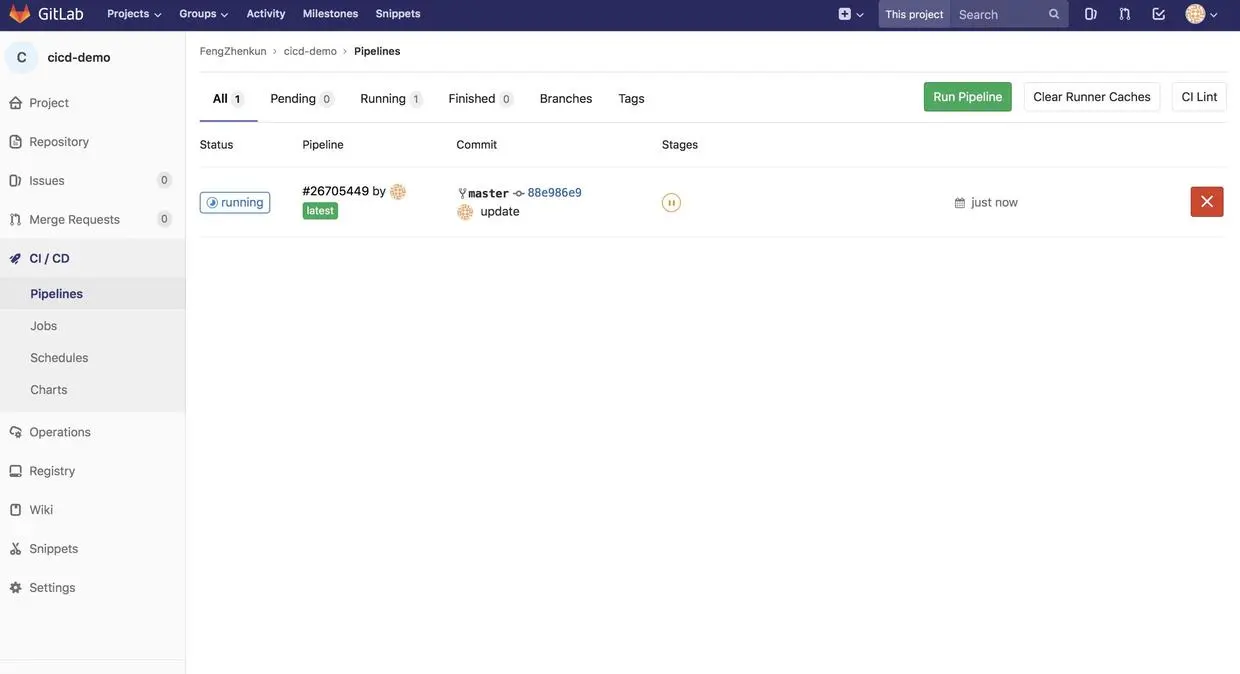This screenshot has width=1240, height=674.
Task: Open the to-do list checkmark icon
Action: tap(1159, 14)
